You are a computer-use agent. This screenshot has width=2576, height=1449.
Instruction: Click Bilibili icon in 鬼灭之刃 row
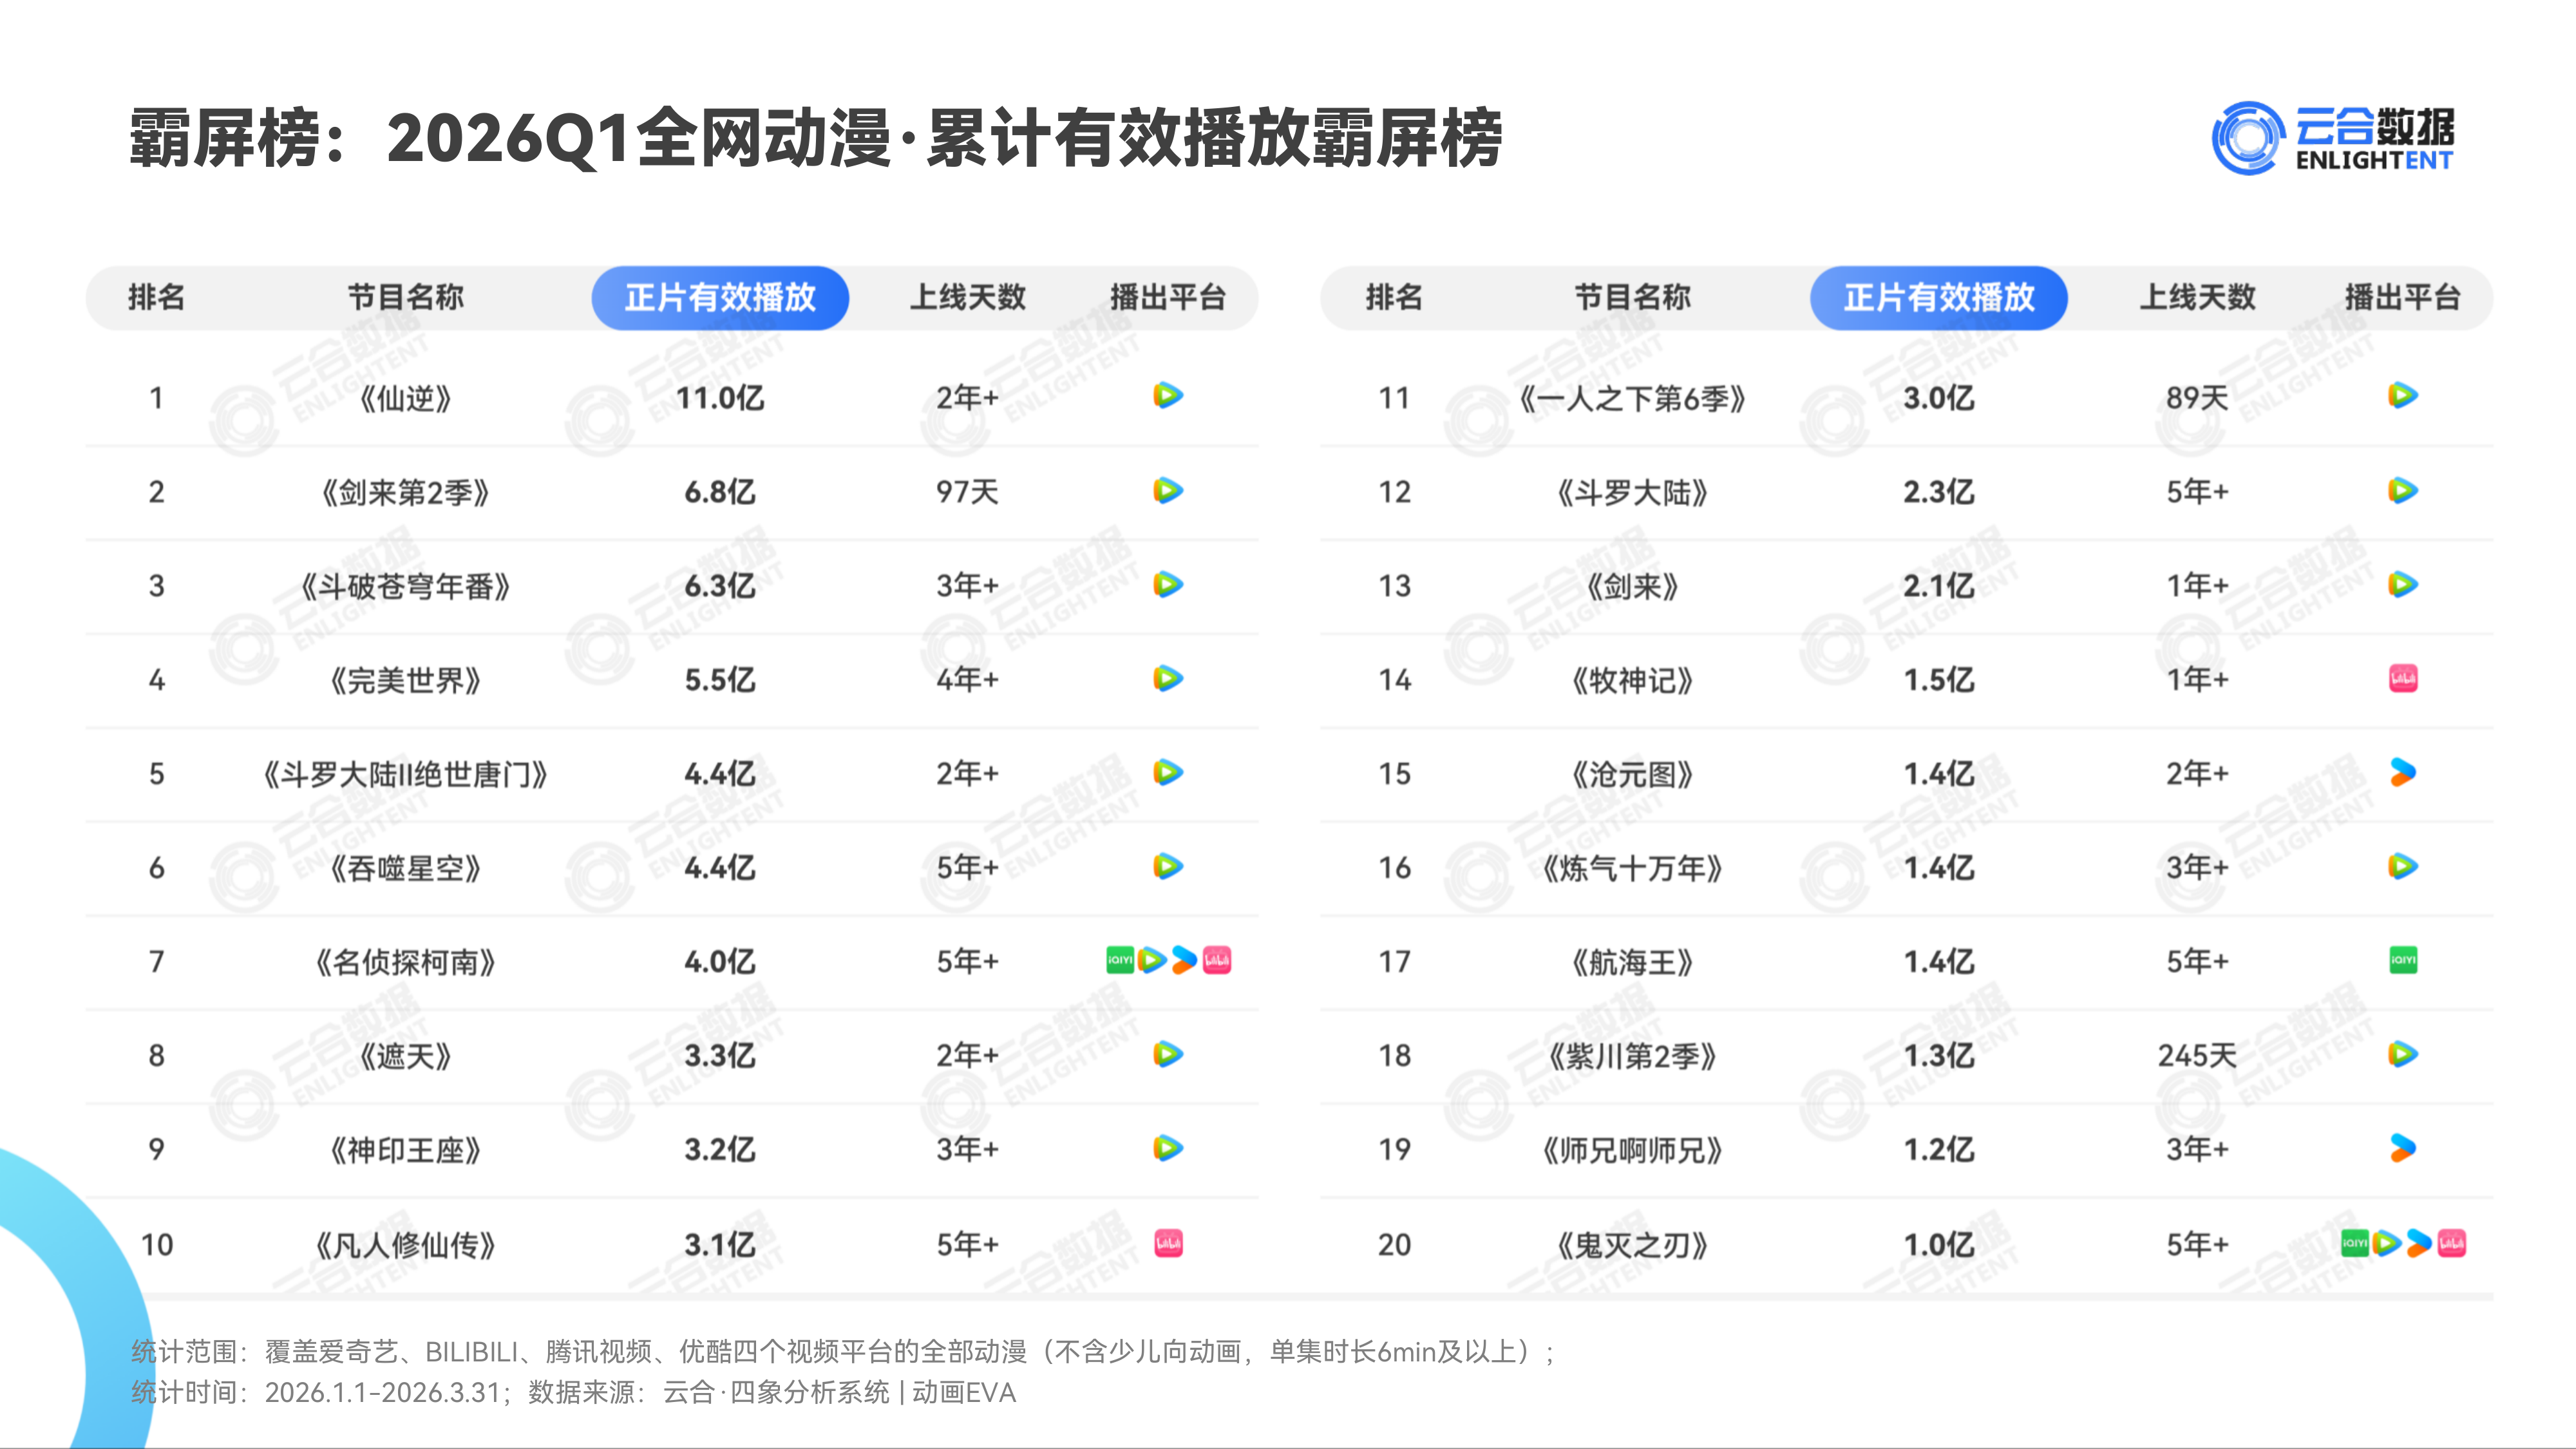pos(2452,1243)
